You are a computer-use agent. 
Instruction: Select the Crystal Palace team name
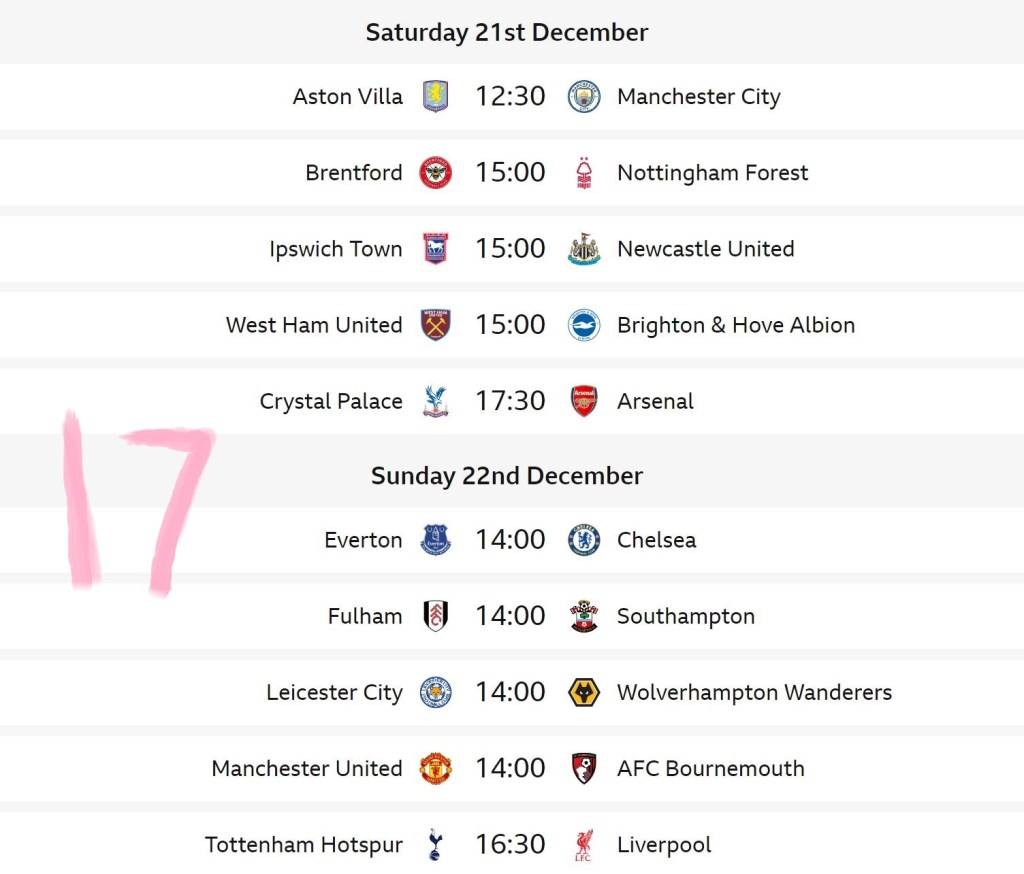[331, 401]
